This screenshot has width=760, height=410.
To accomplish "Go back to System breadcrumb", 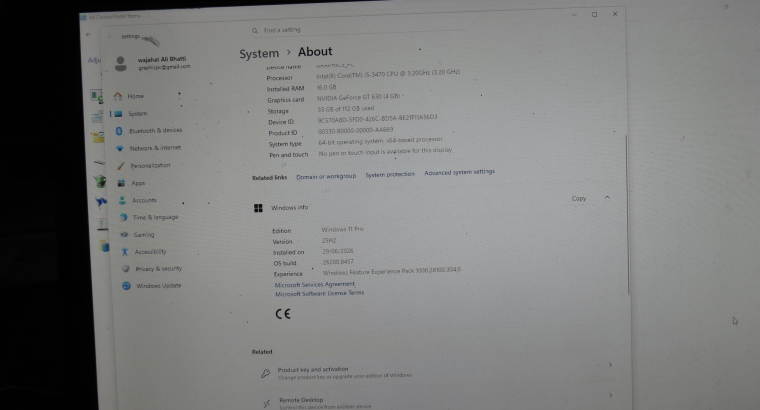I will pyautogui.click(x=259, y=54).
